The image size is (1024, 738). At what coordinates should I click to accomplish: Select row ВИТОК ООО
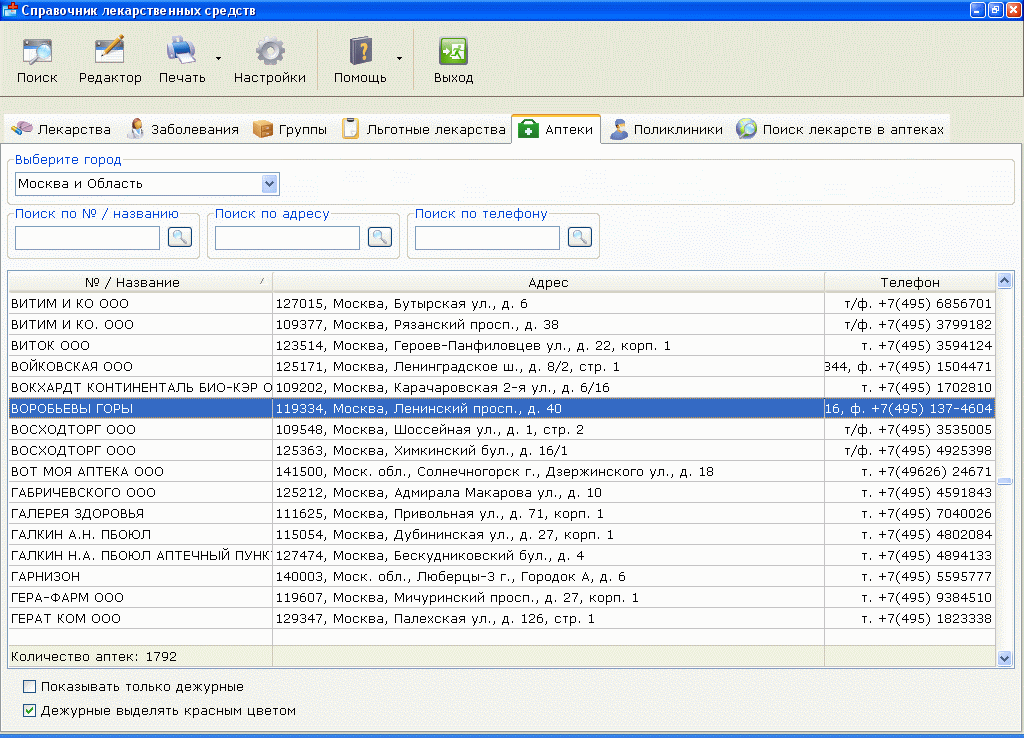[502, 345]
